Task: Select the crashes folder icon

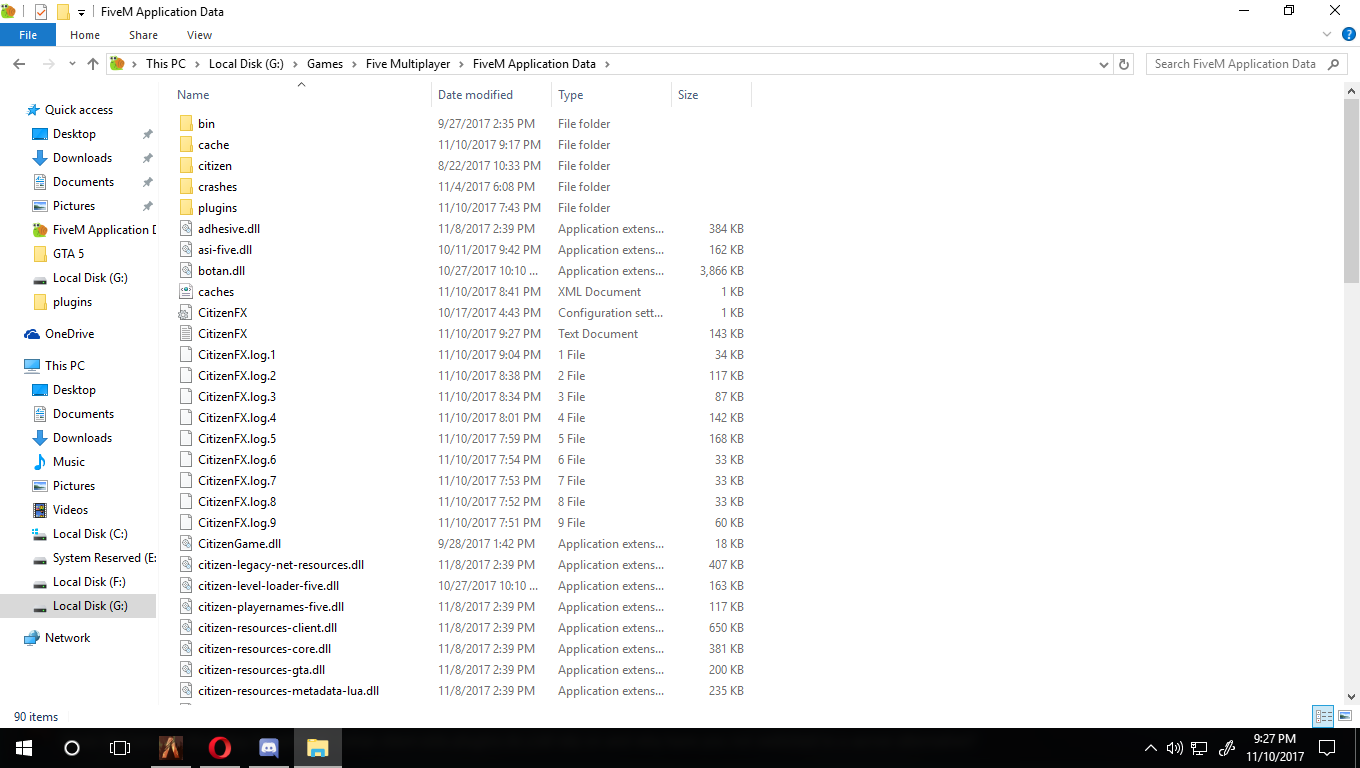Action: pyautogui.click(x=186, y=187)
